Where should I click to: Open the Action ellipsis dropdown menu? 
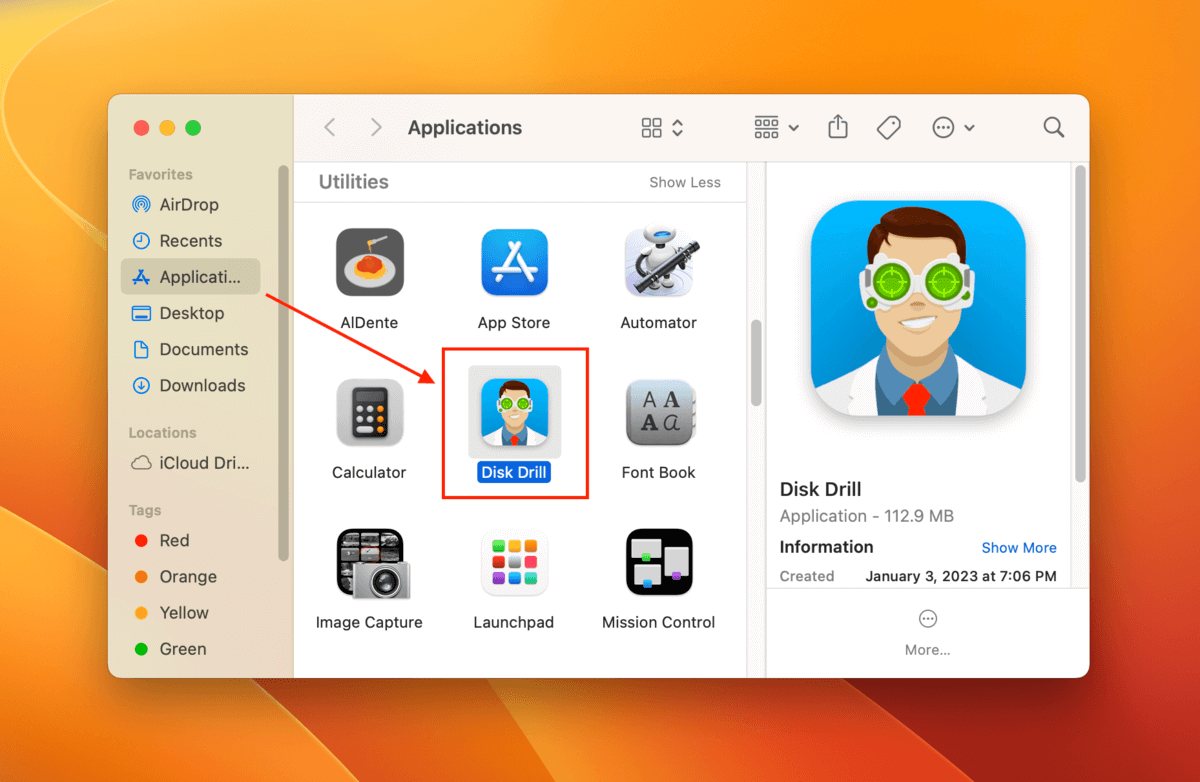[x=953, y=127]
